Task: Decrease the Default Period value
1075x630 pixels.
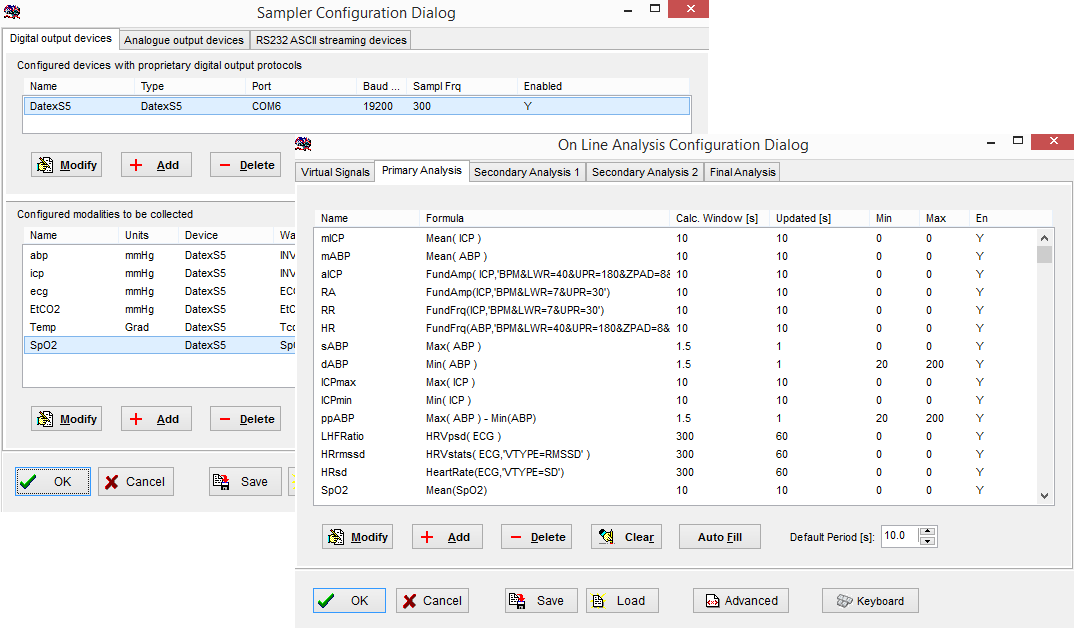Action: [927, 542]
